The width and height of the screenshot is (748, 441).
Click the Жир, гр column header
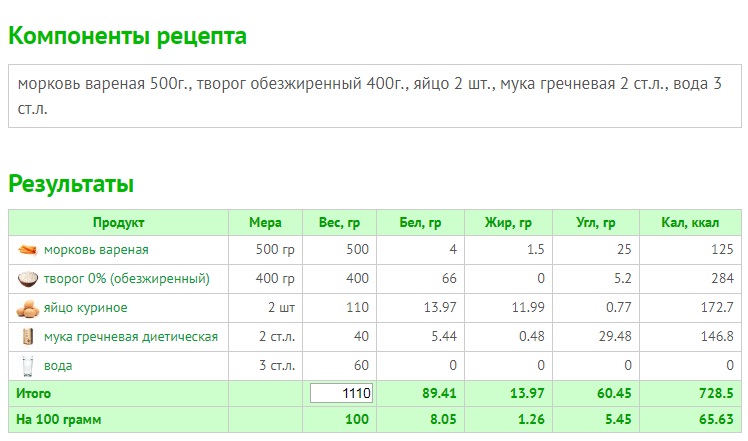[508, 222]
